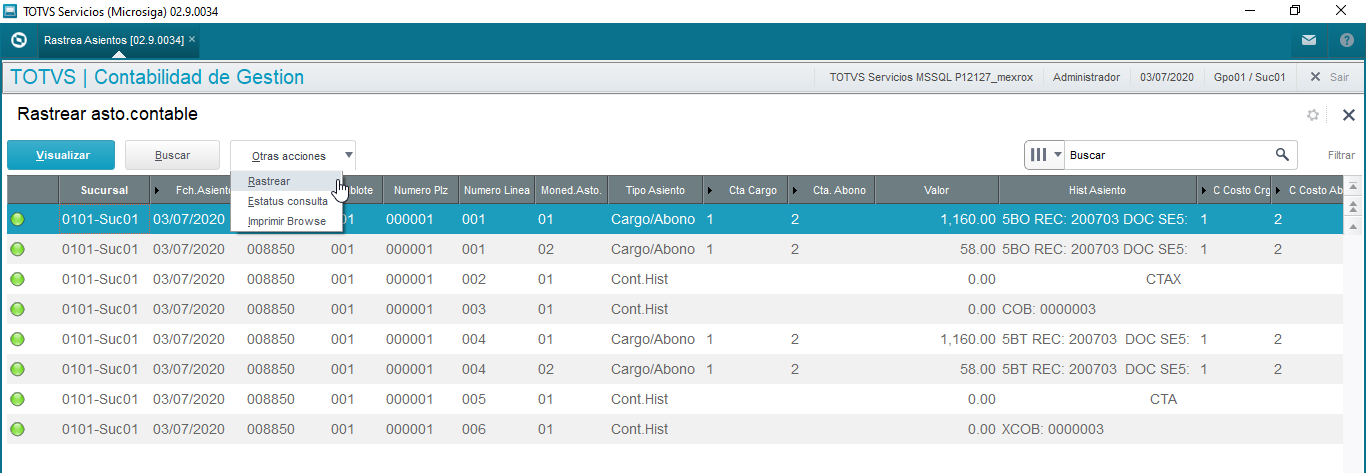Choose Estatus consulta from the menu
This screenshot has height=473, width=1366.
point(287,201)
